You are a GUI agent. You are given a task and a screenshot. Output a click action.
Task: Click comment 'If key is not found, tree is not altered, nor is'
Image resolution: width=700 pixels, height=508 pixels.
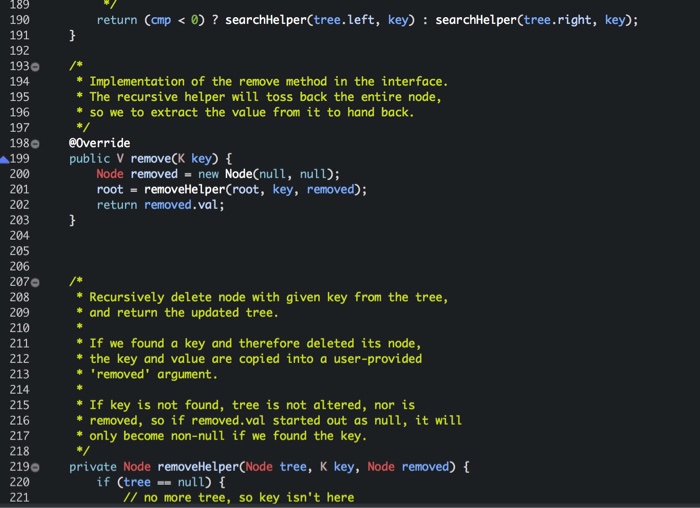pos(252,405)
